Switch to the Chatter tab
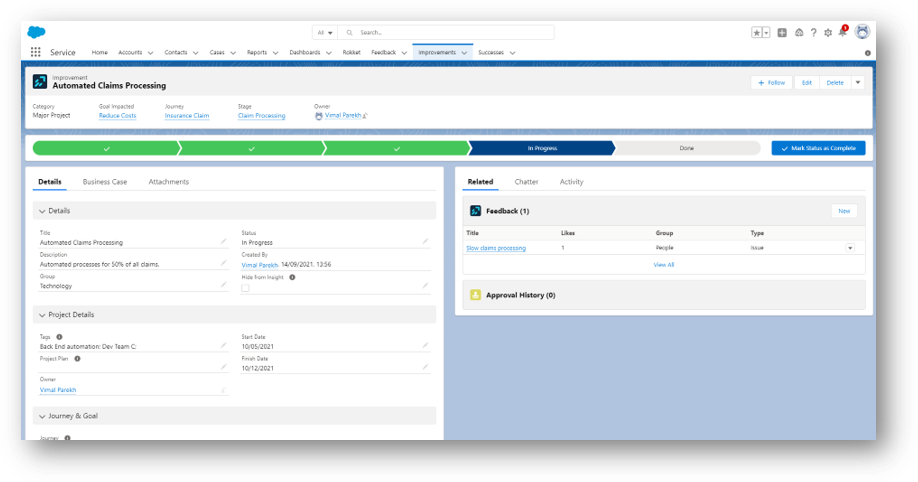 click(526, 182)
